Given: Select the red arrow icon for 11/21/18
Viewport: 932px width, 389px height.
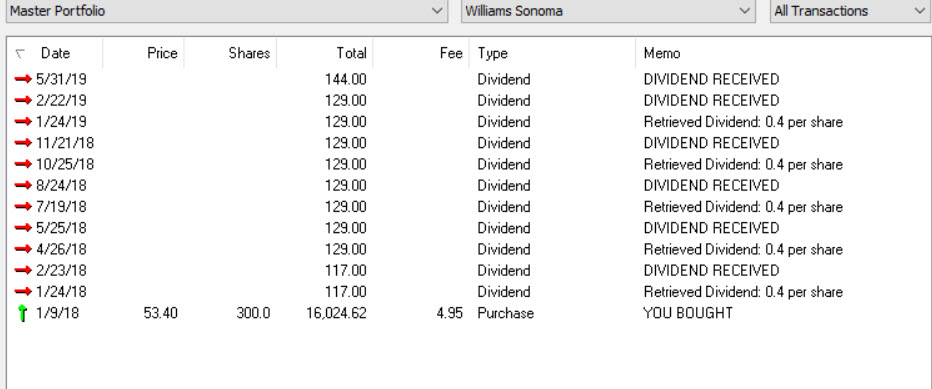Looking at the screenshot, I should (23, 143).
